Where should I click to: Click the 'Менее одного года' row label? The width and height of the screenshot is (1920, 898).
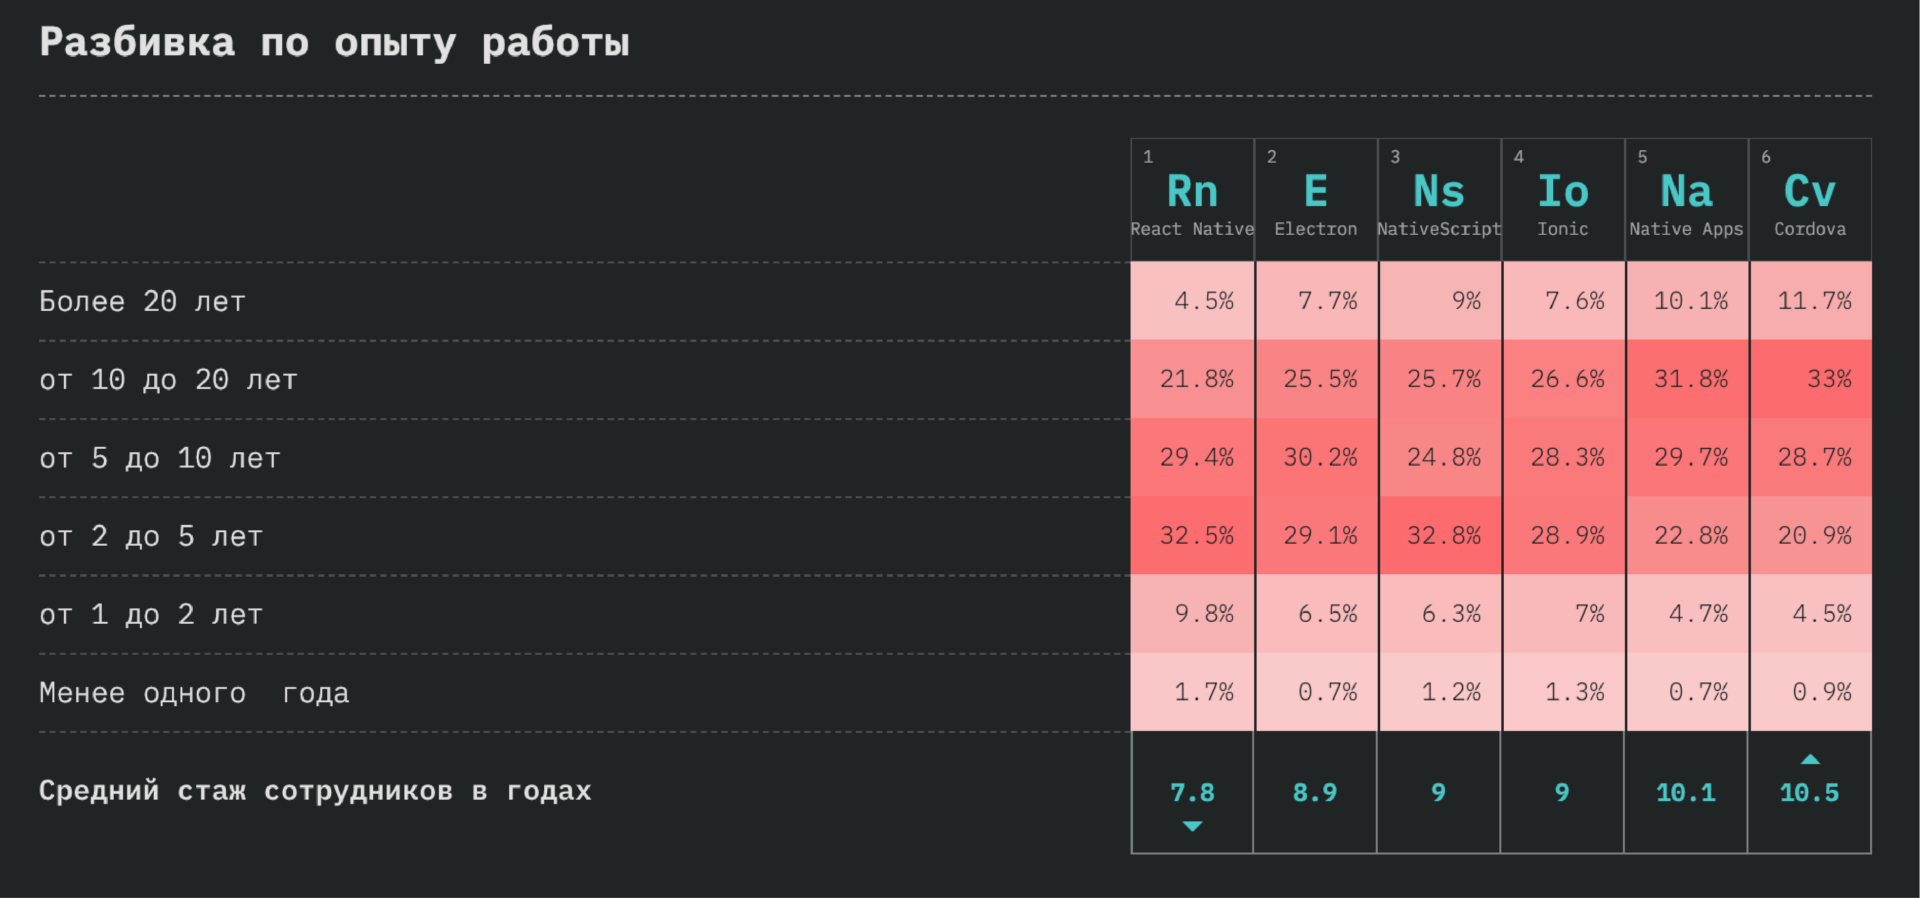coord(194,693)
